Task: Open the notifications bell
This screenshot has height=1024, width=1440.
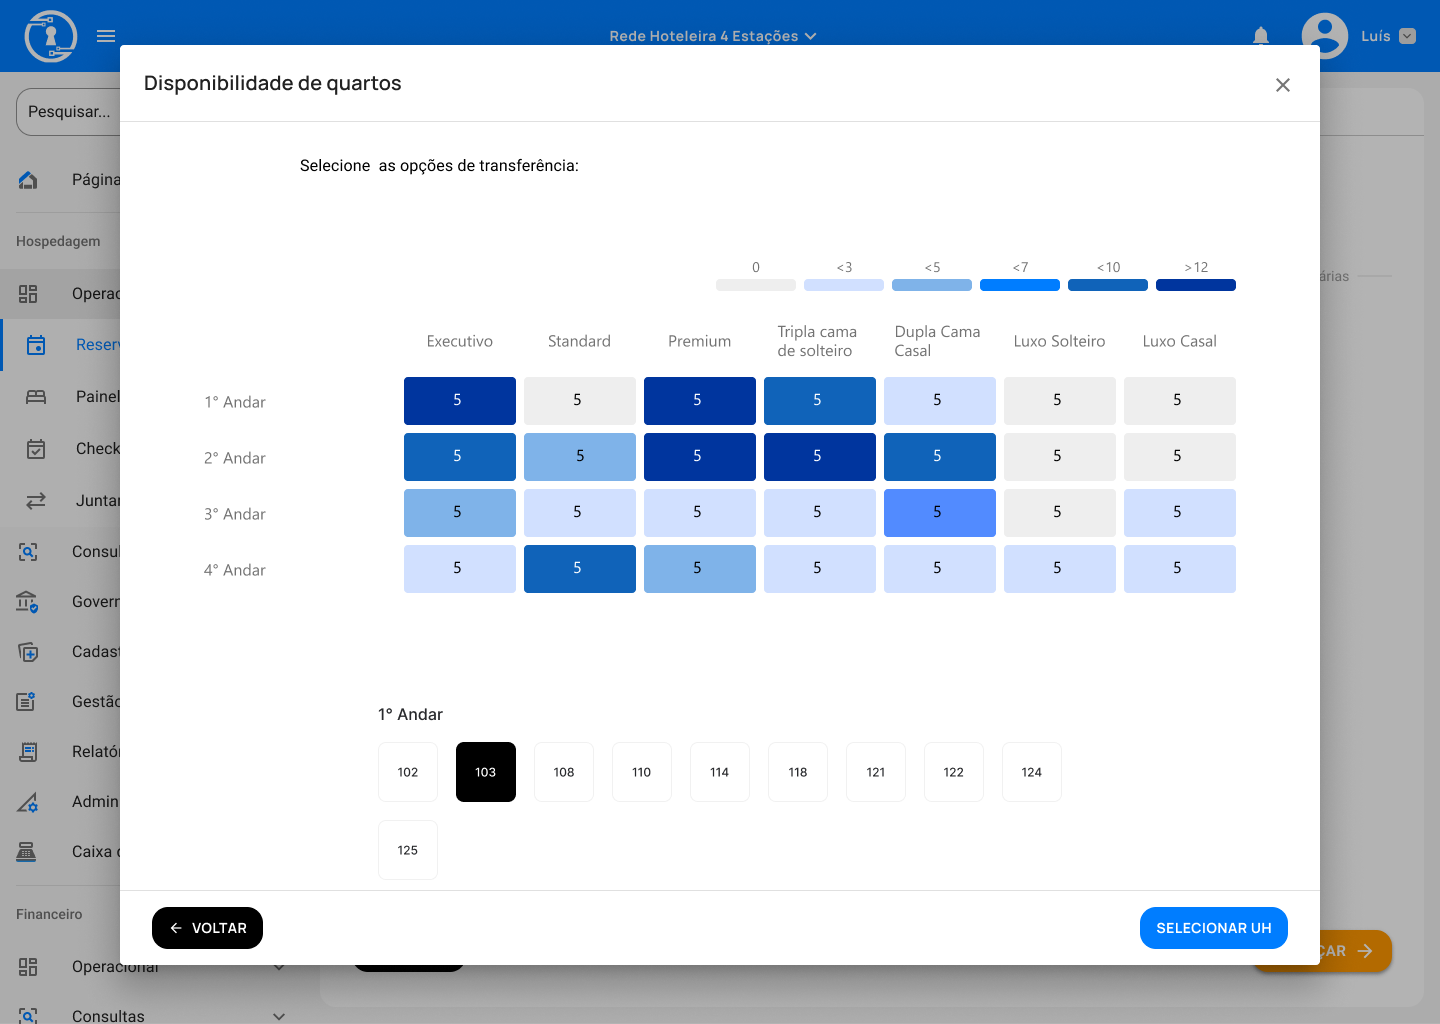Action: coord(1260,36)
